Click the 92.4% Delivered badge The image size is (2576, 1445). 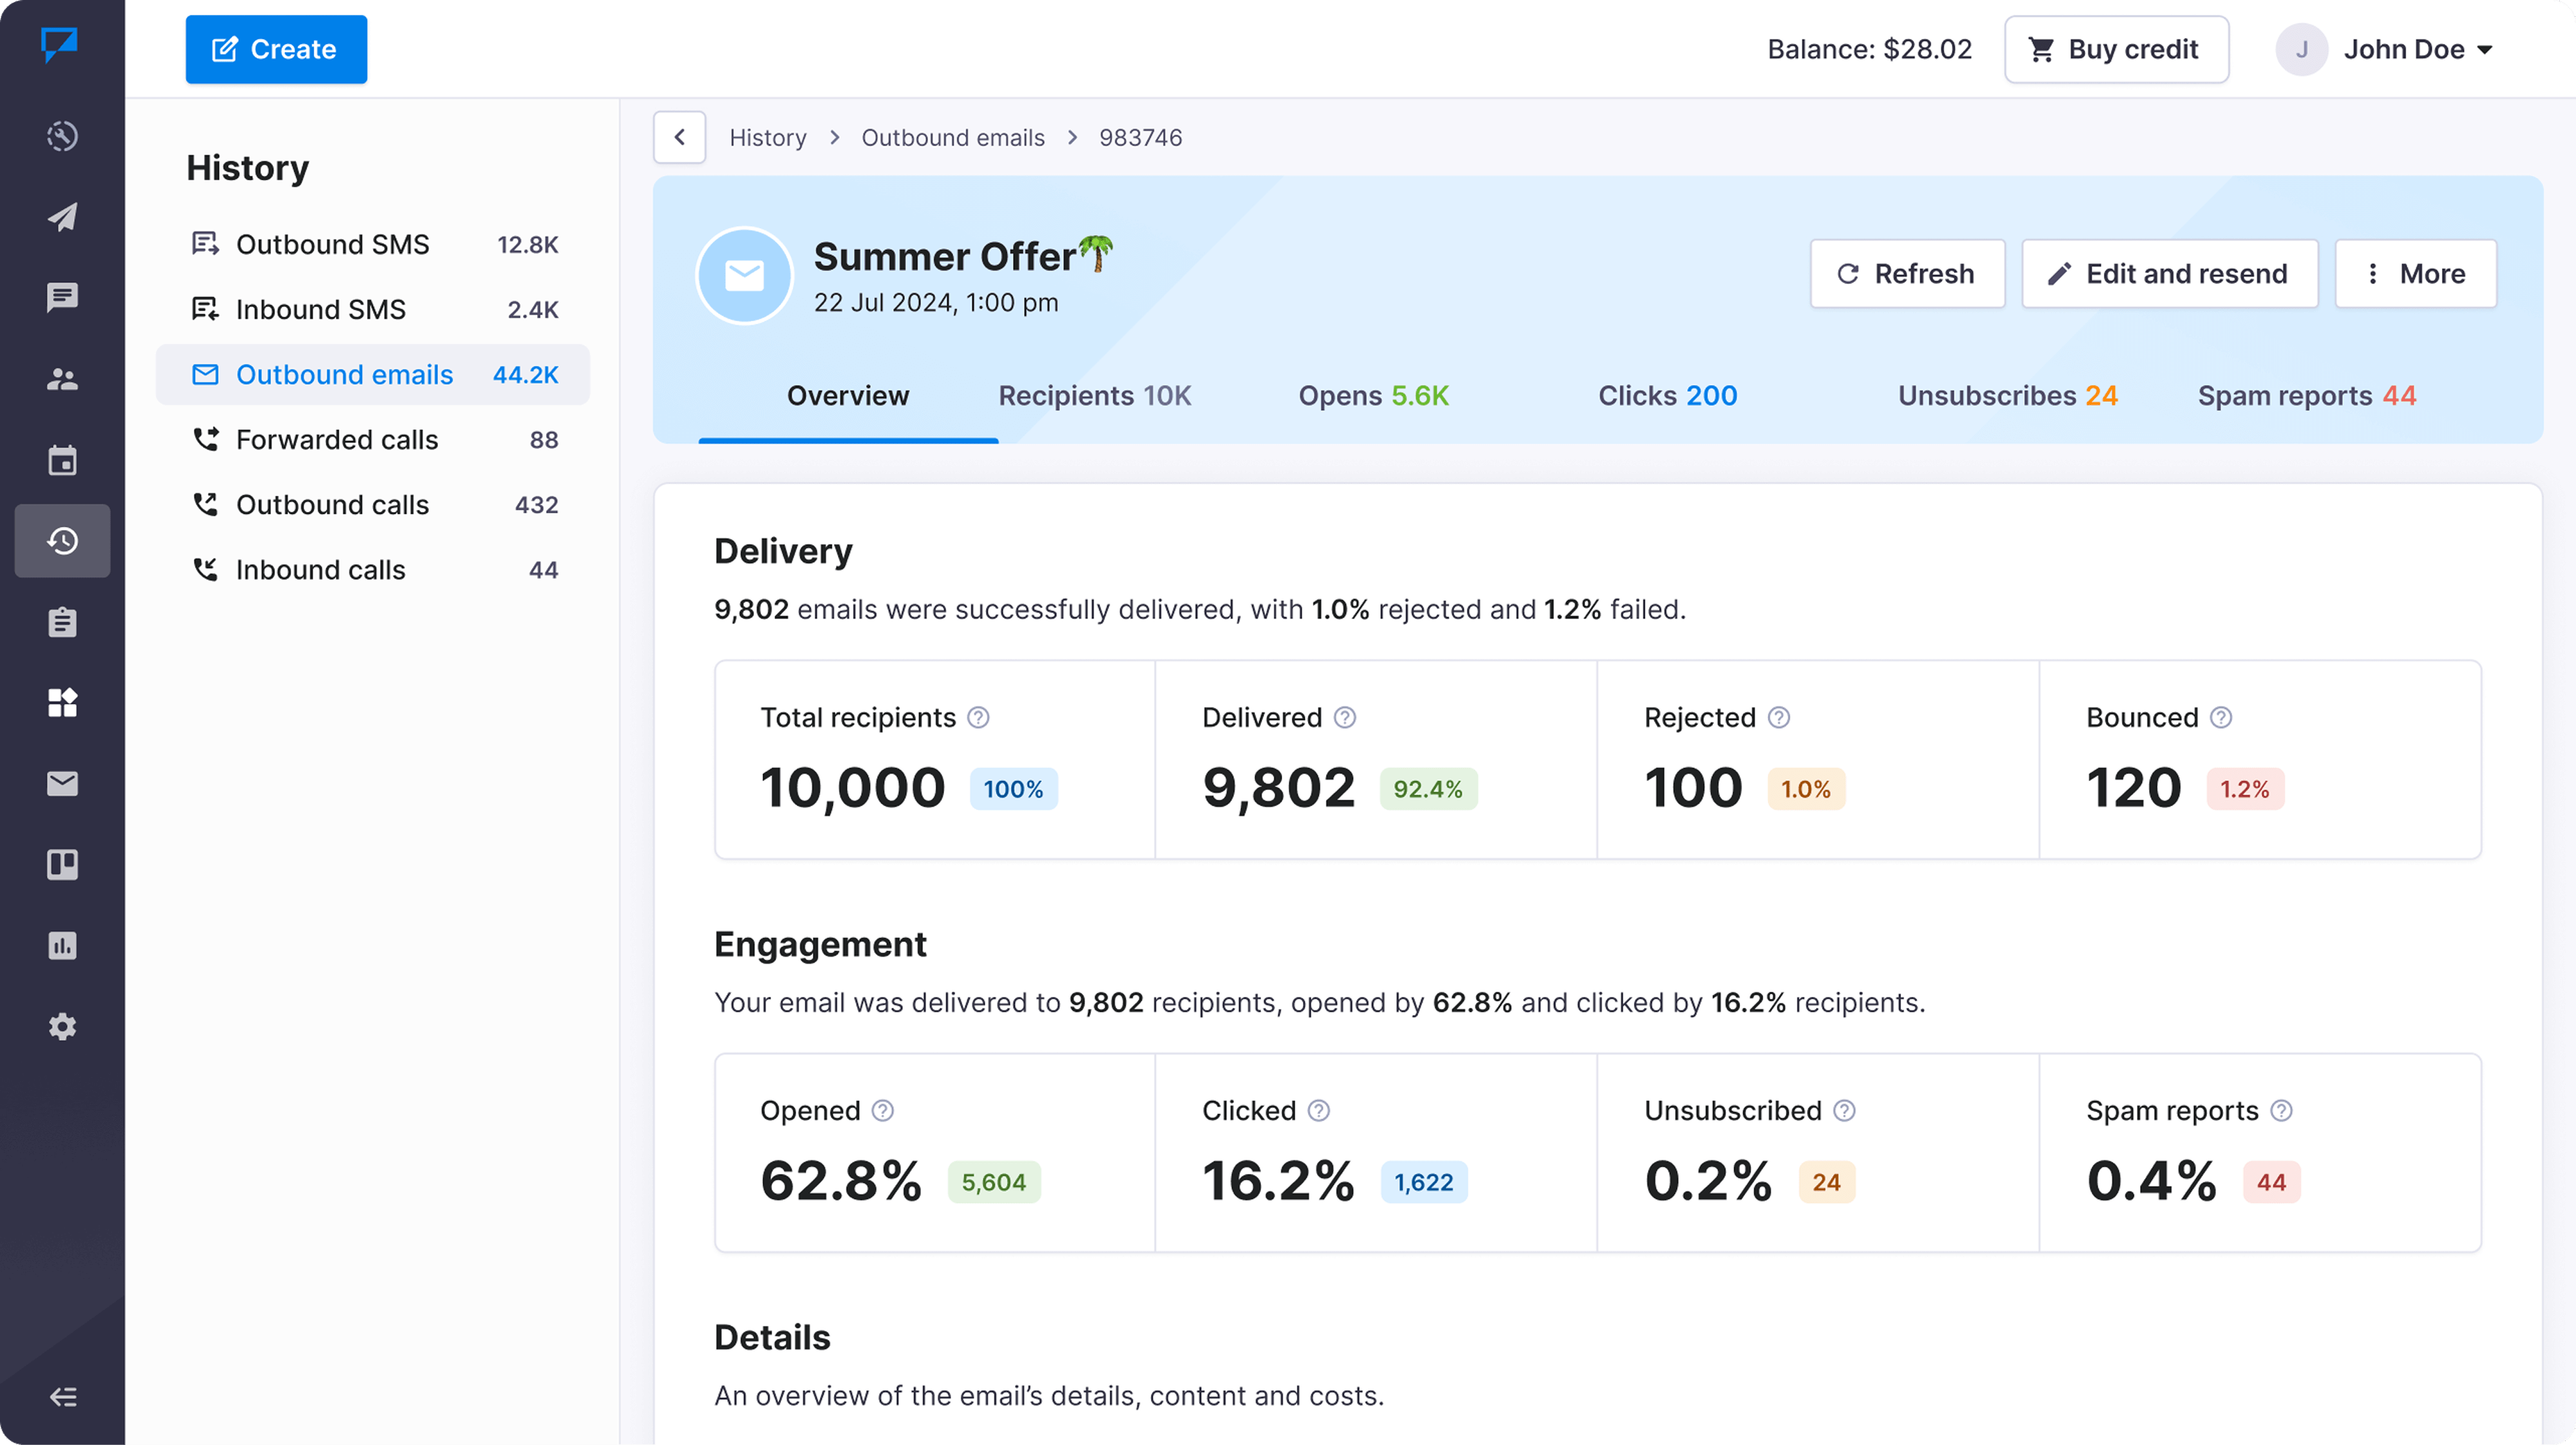tap(1428, 789)
